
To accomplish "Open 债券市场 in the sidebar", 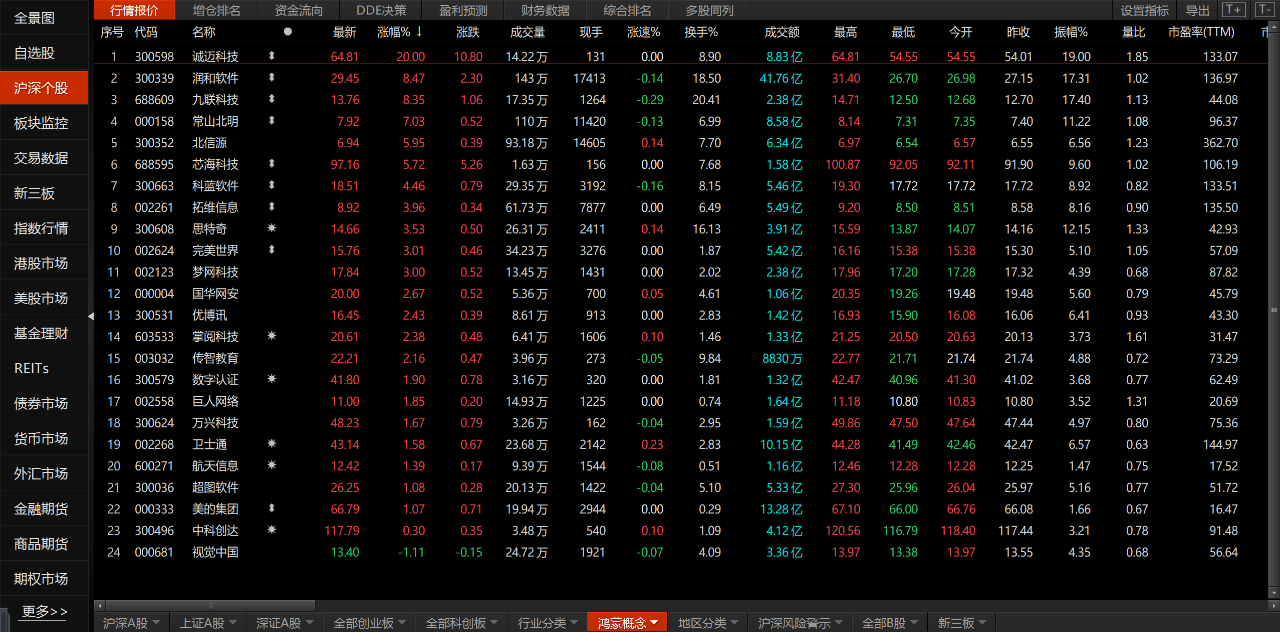I will (44, 403).
